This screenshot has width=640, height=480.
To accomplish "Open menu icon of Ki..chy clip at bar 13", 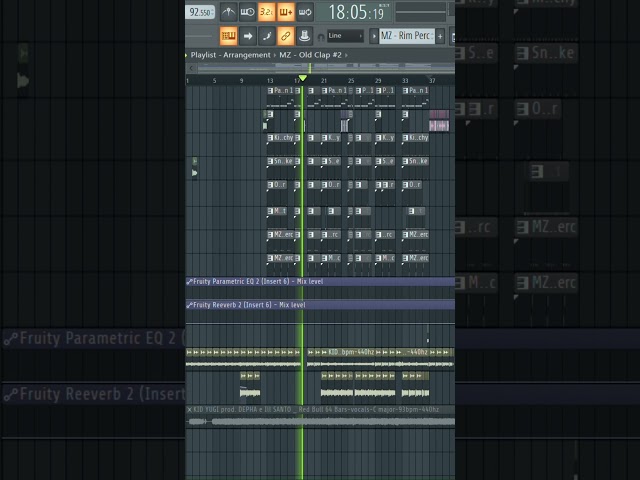I will (x=270, y=138).
